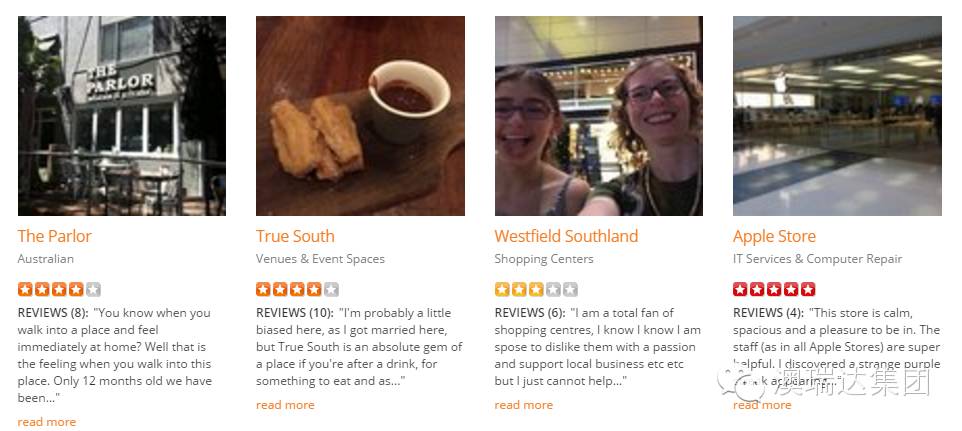Open Apple Store interior photo
The height and width of the screenshot is (431, 962).
point(837,116)
